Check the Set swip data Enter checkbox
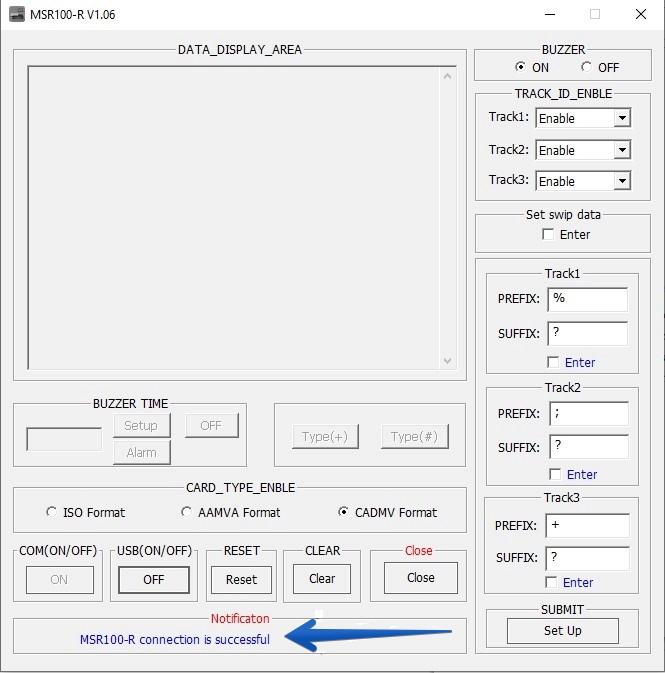Image resolution: width=665 pixels, height=673 pixels. tap(548, 234)
